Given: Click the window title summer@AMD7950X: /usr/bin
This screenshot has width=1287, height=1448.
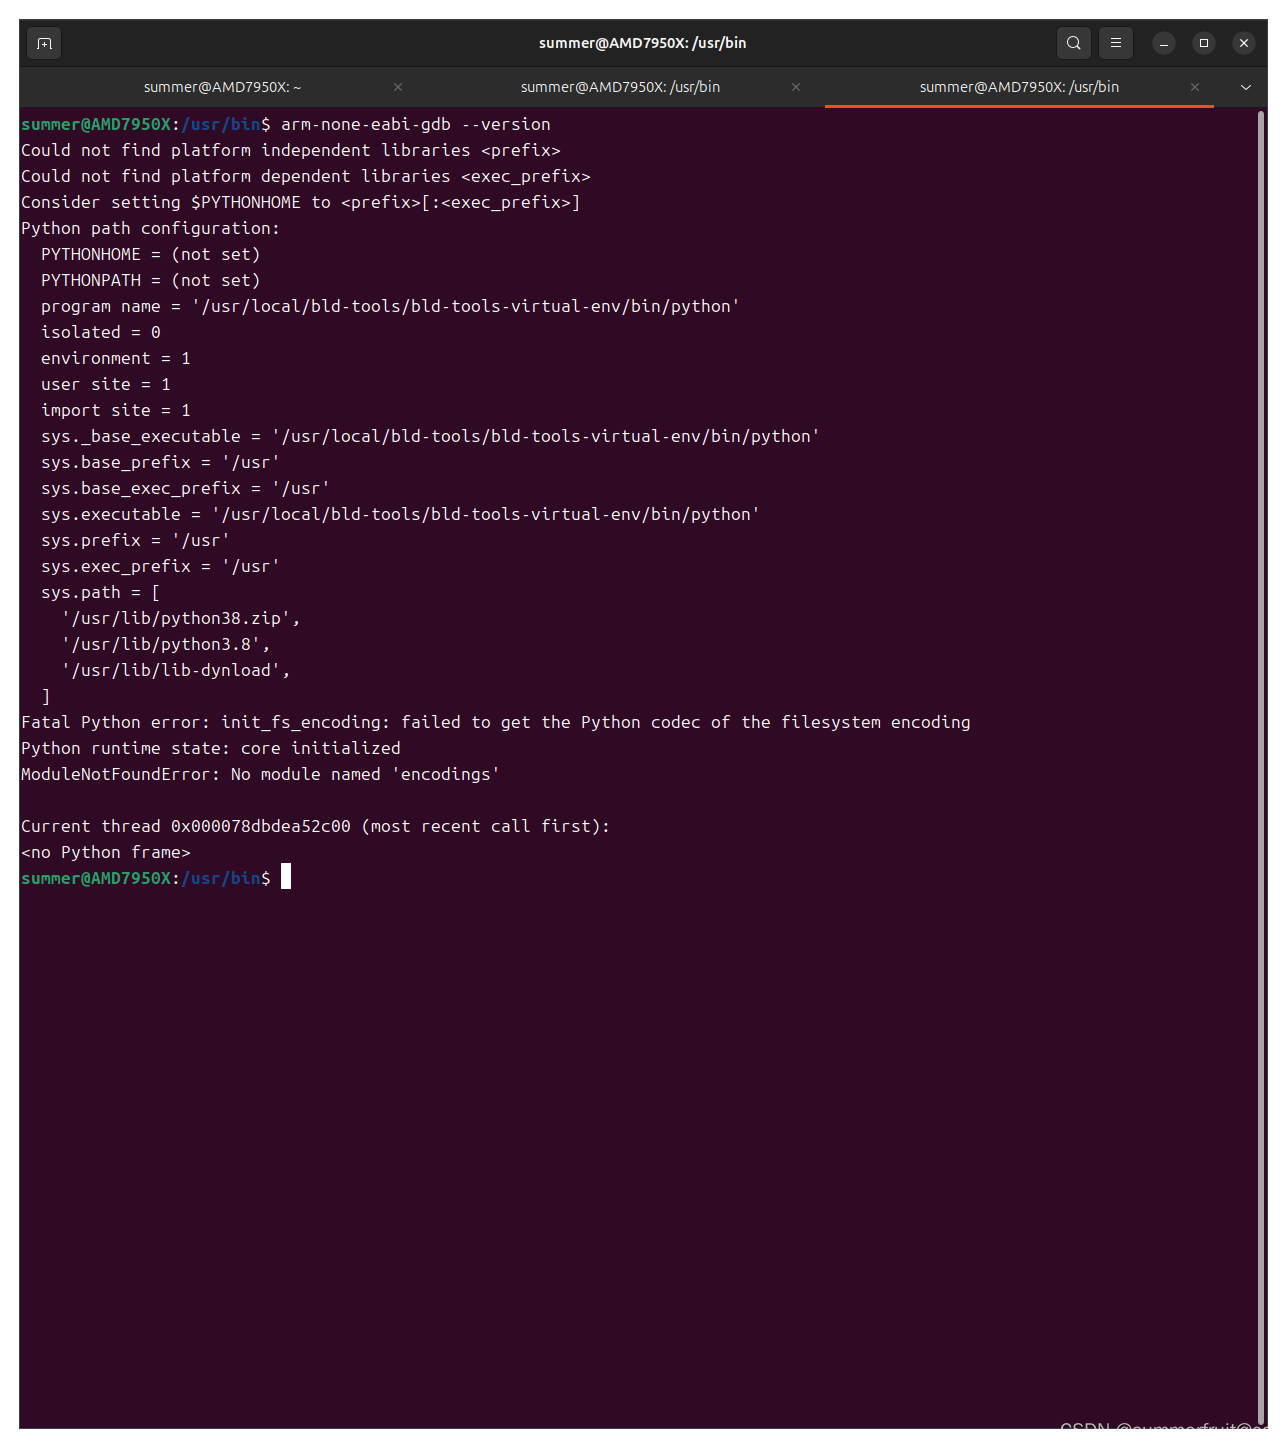Looking at the screenshot, I should (643, 43).
